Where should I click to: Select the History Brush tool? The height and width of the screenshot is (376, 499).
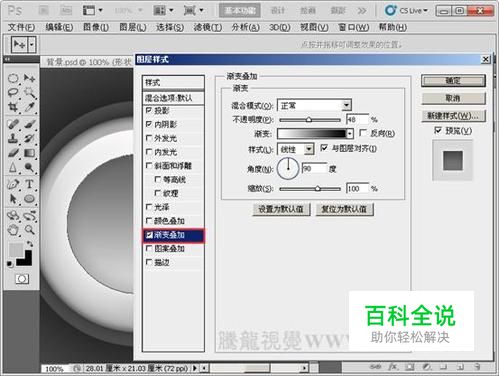coord(29,138)
